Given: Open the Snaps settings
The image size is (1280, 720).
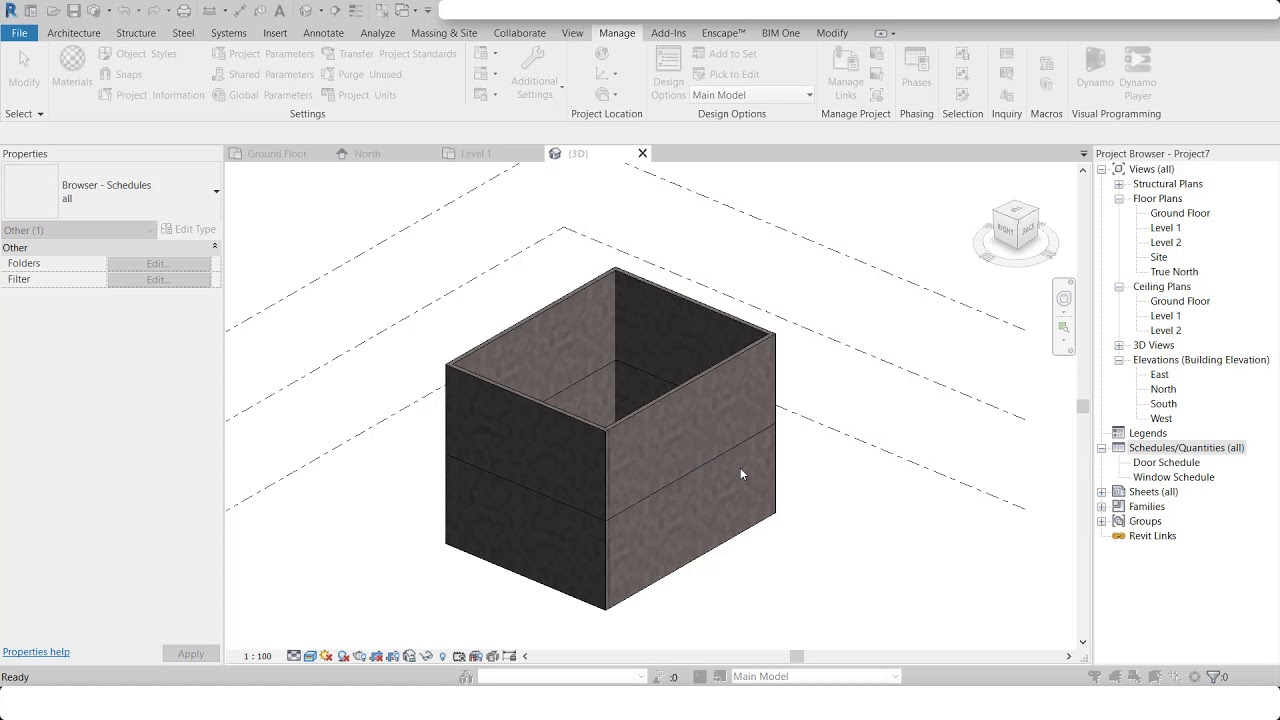Looking at the screenshot, I should pos(120,74).
